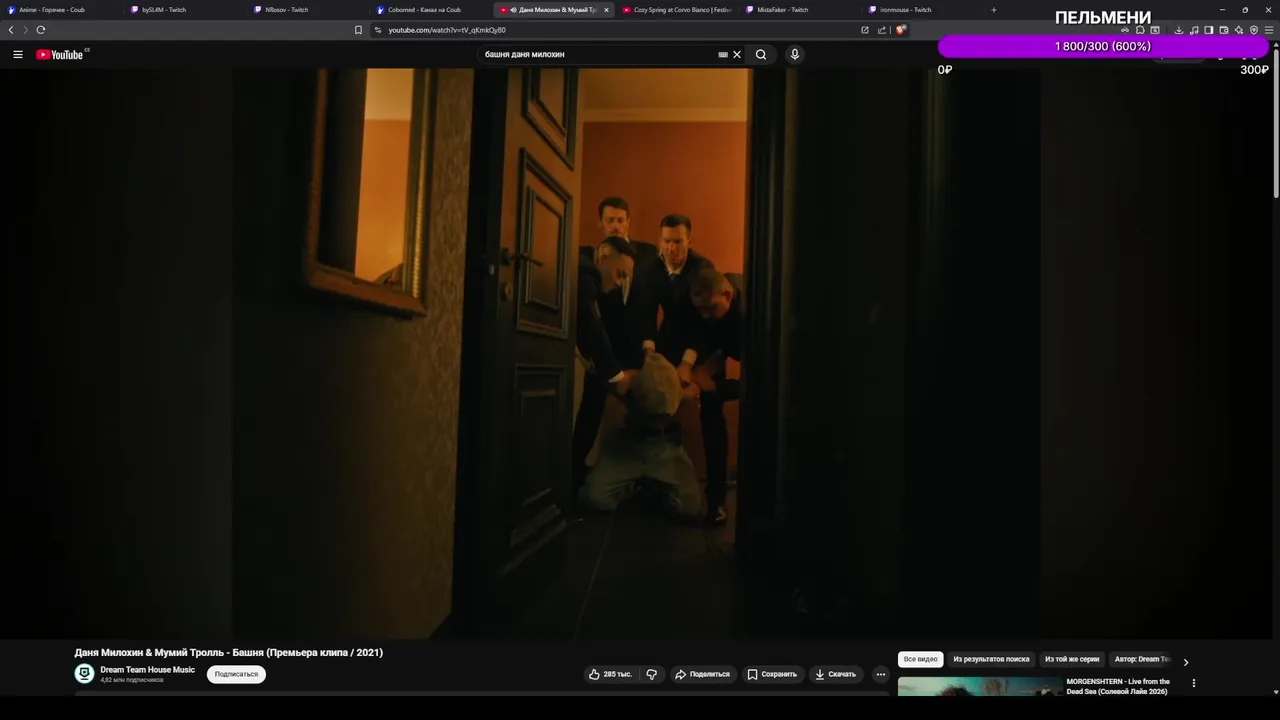Open the browser main menu
The image size is (1280, 720).
click(x=1269, y=30)
